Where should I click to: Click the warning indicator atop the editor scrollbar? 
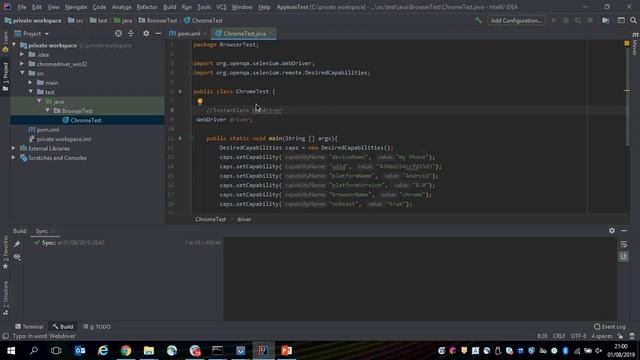click(x=627, y=43)
